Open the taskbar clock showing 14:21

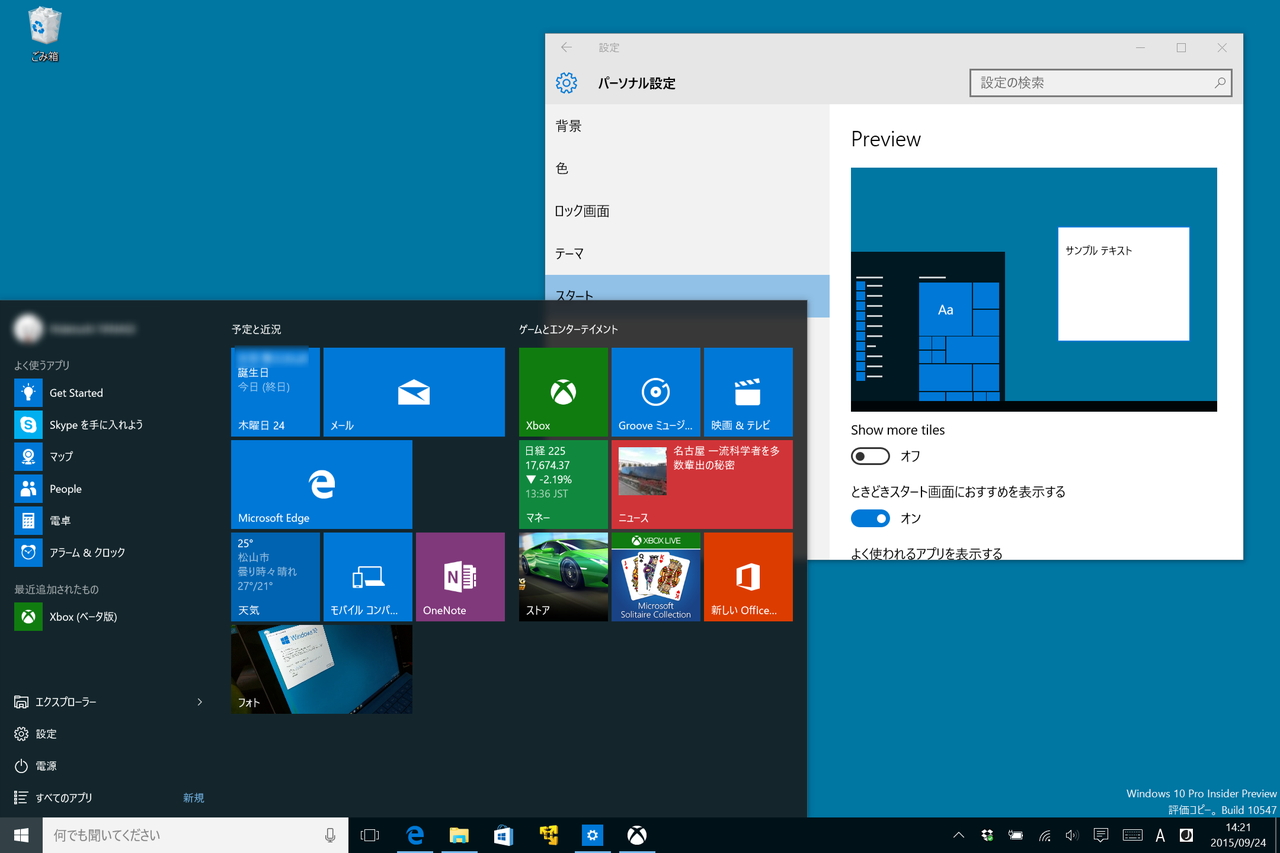[1238, 835]
